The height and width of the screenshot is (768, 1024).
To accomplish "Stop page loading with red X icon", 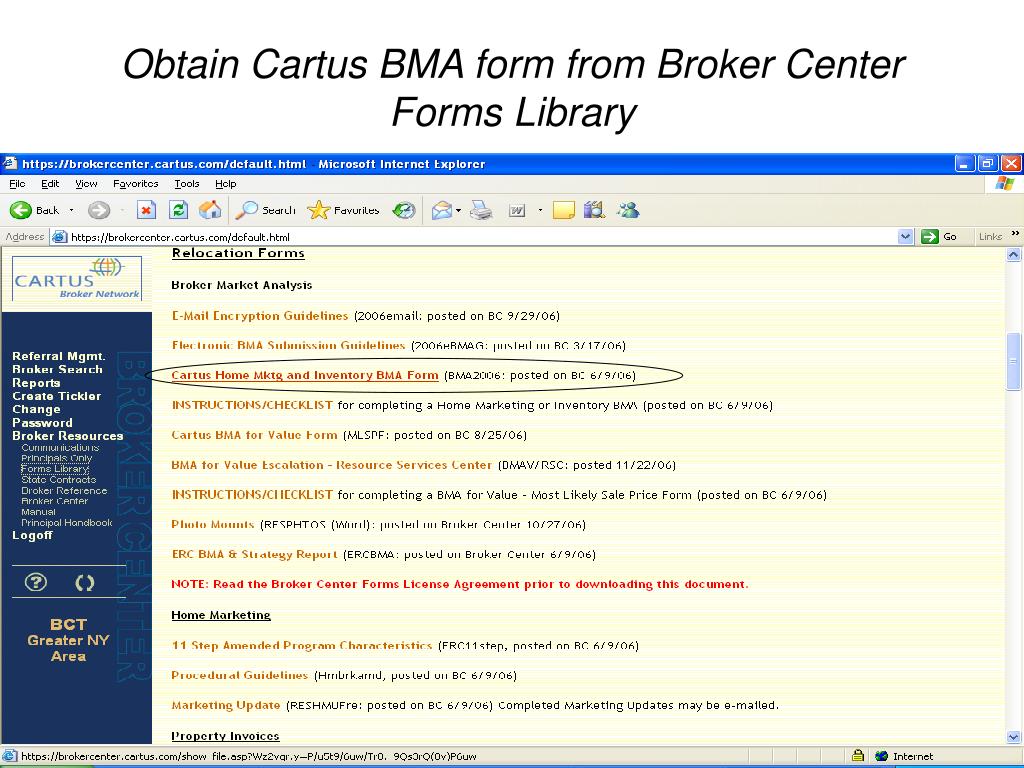I will [146, 210].
